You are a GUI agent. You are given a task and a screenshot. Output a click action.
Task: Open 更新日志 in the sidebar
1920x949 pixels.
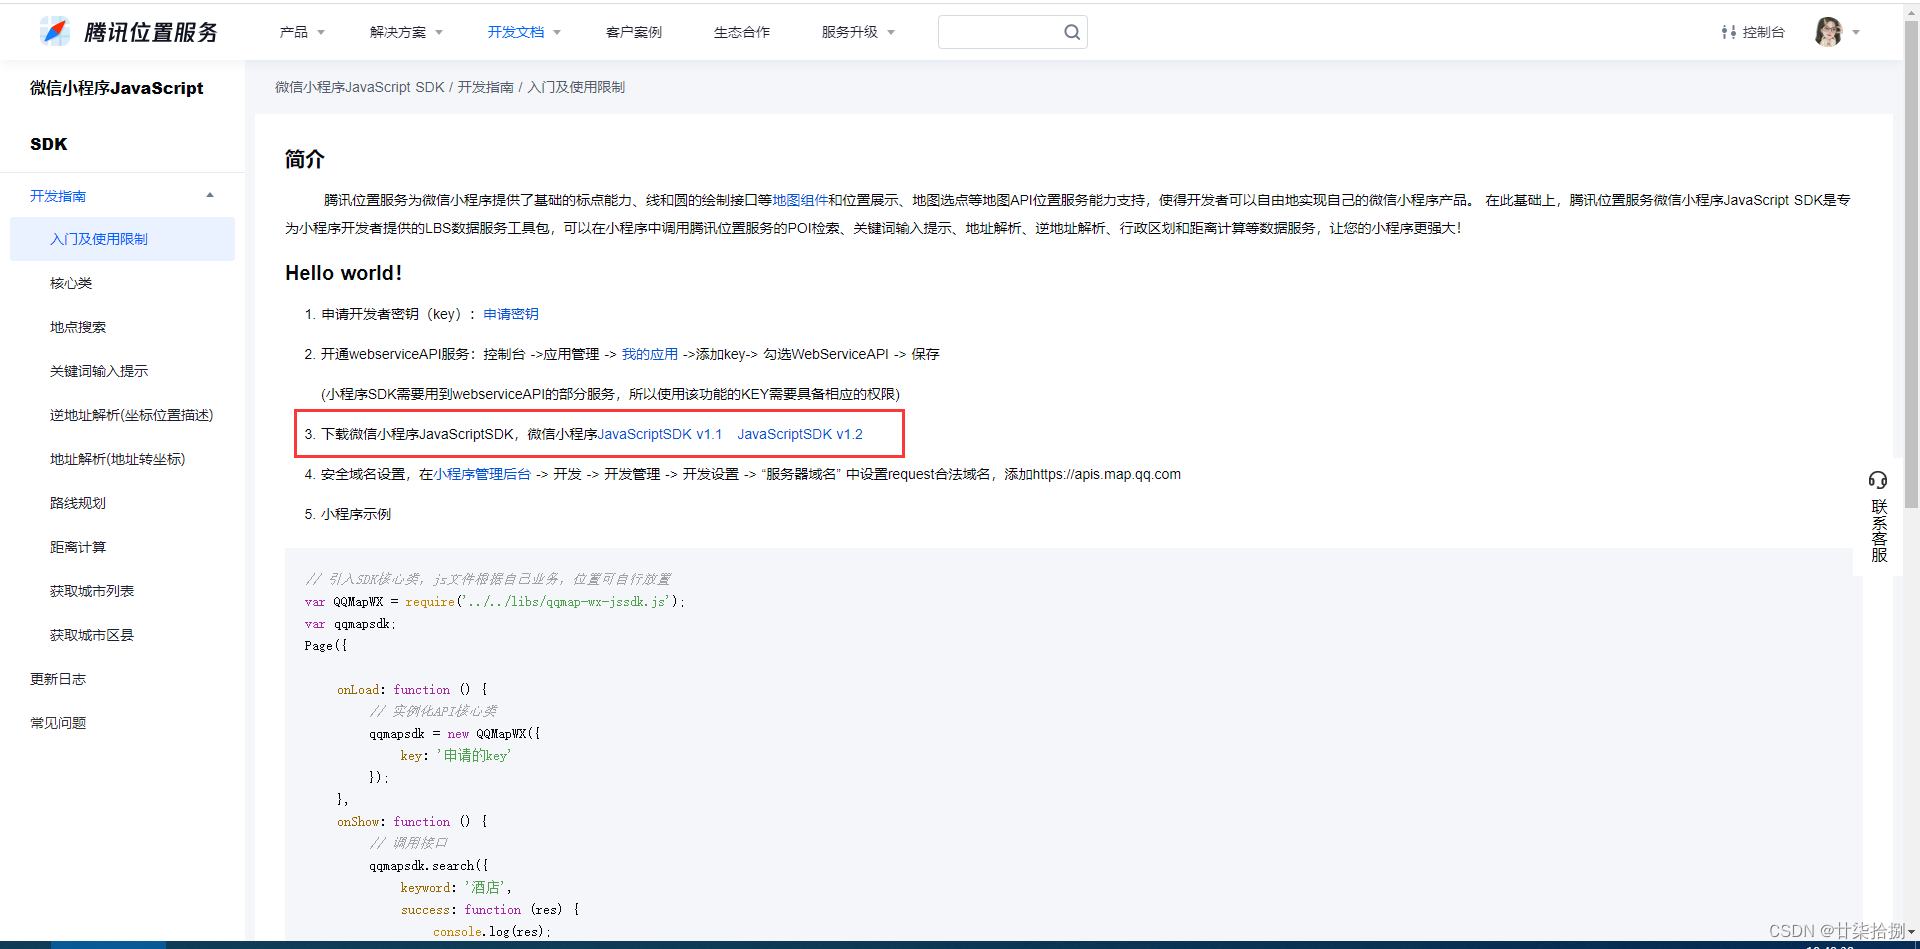point(58,679)
